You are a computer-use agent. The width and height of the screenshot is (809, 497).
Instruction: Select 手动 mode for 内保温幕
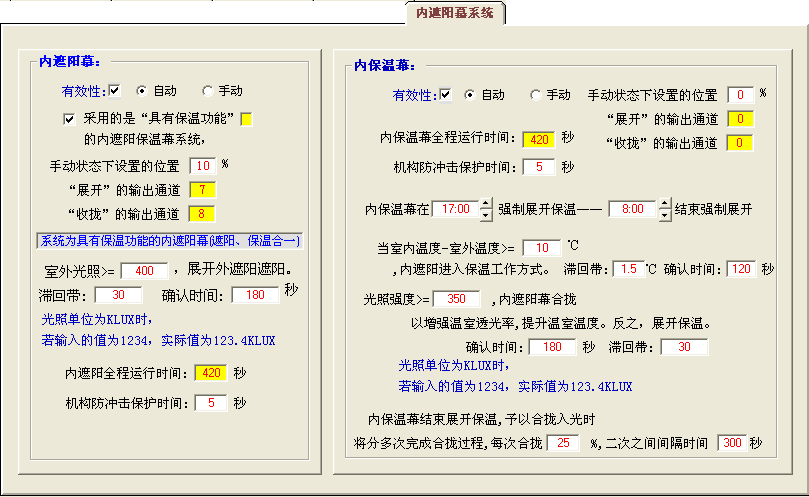tap(536, 95)
